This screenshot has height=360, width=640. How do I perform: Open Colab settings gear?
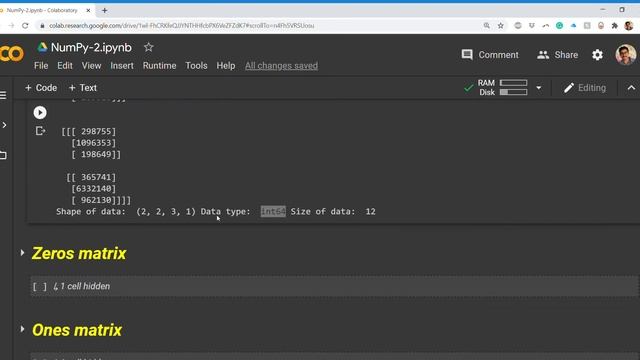click(598, 55)
